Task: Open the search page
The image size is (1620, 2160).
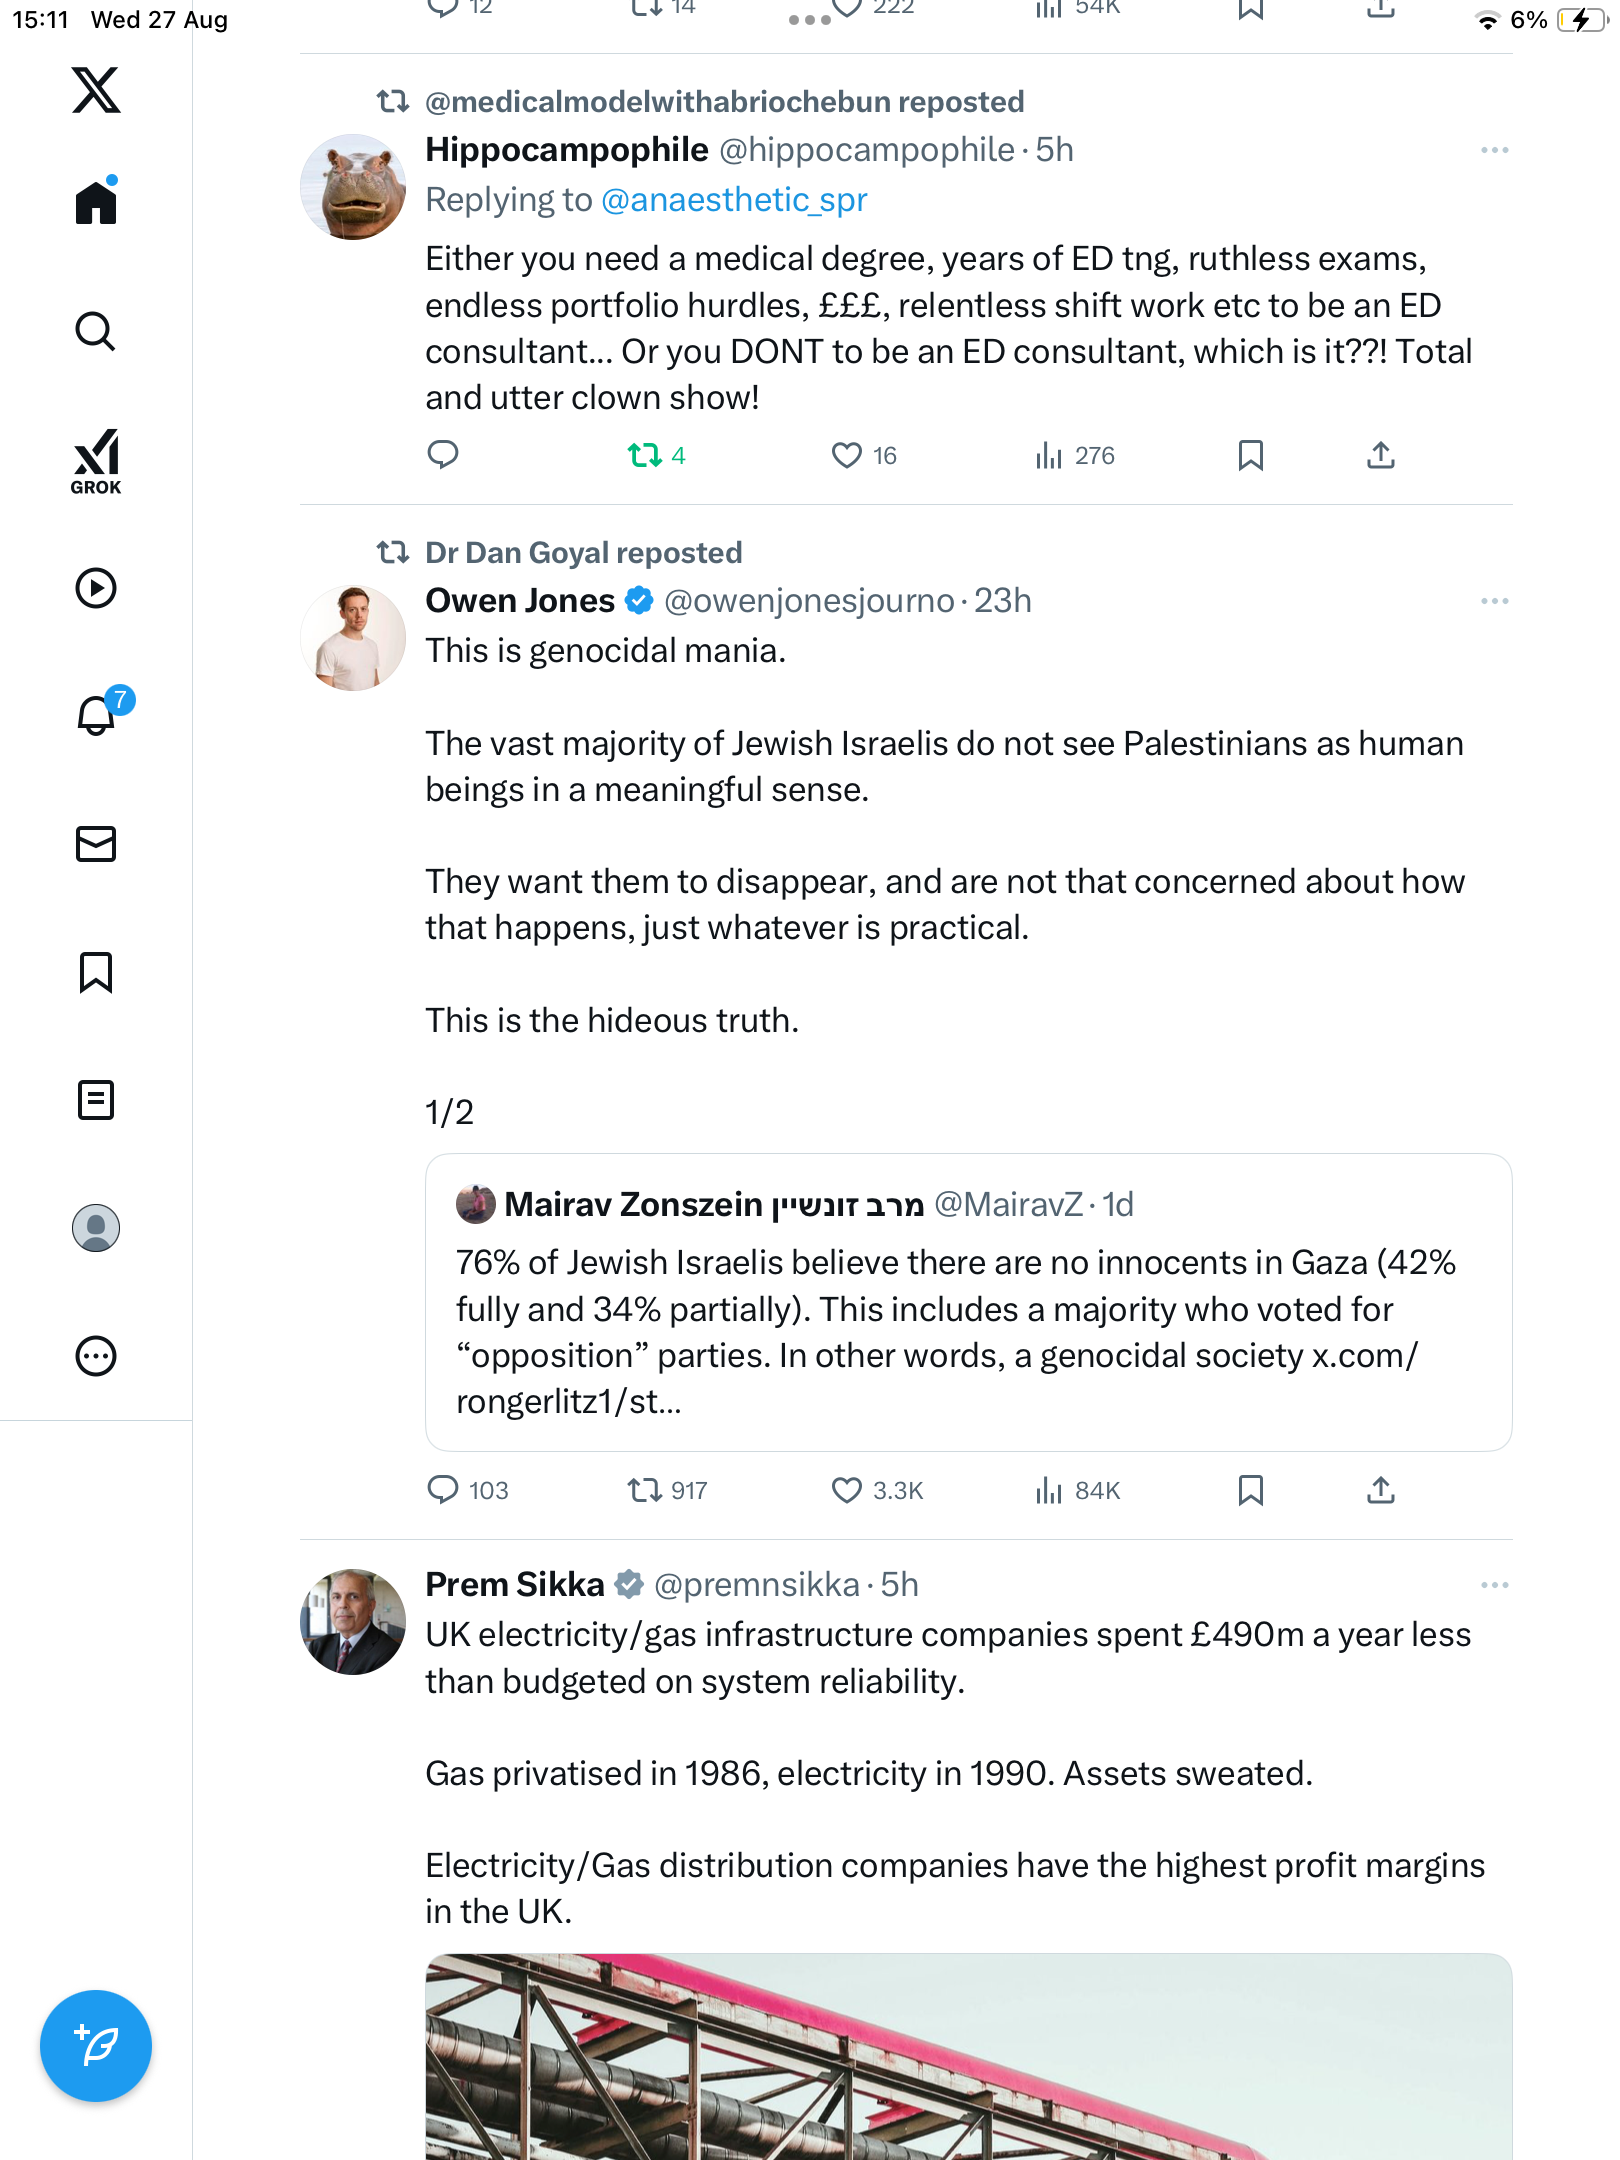Action: [x=96, y=331]
